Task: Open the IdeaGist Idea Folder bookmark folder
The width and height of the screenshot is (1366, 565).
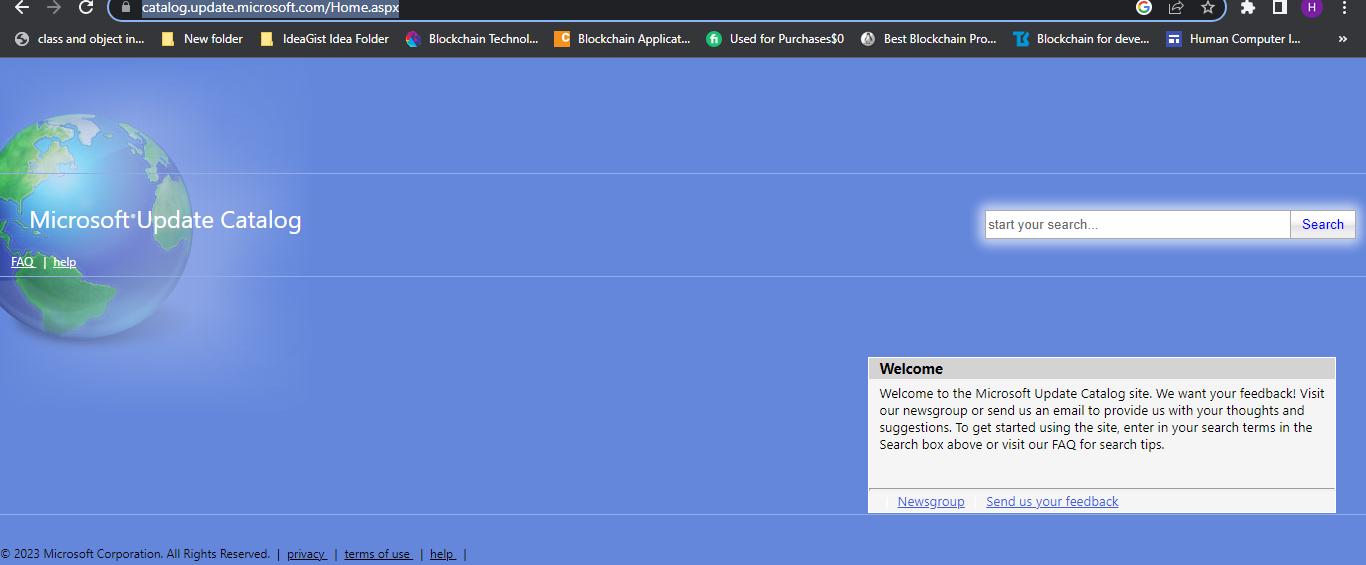Action: [x=324, y=39]
